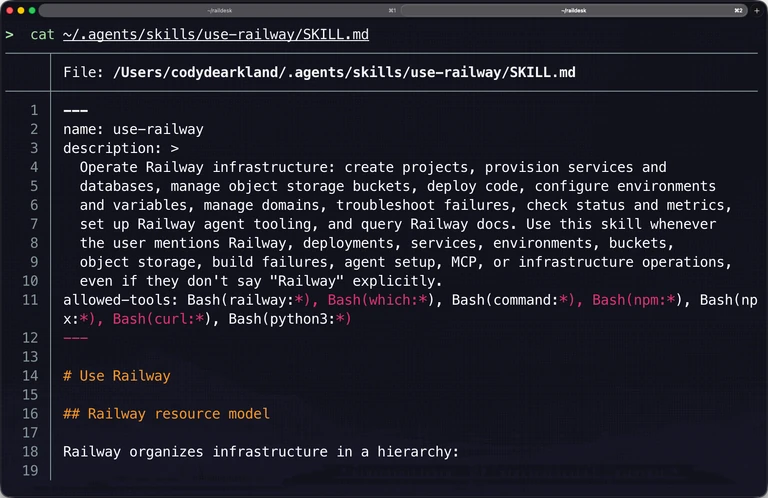Click line number 1 in the gutter
This screenshot has width=768, height=498.
pos(34,111)
